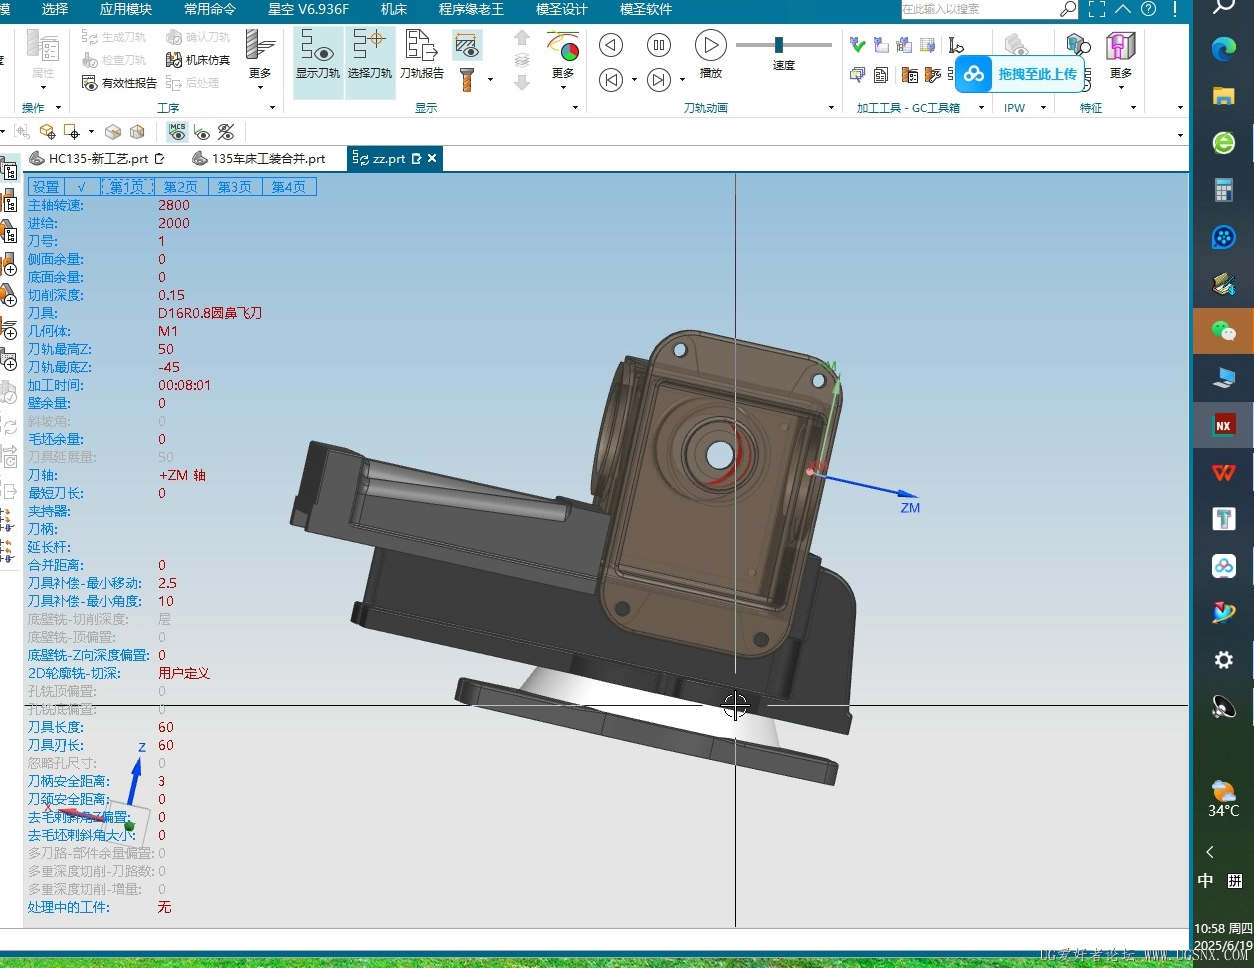Open the 机床 ribbon tab

[394, 9]
